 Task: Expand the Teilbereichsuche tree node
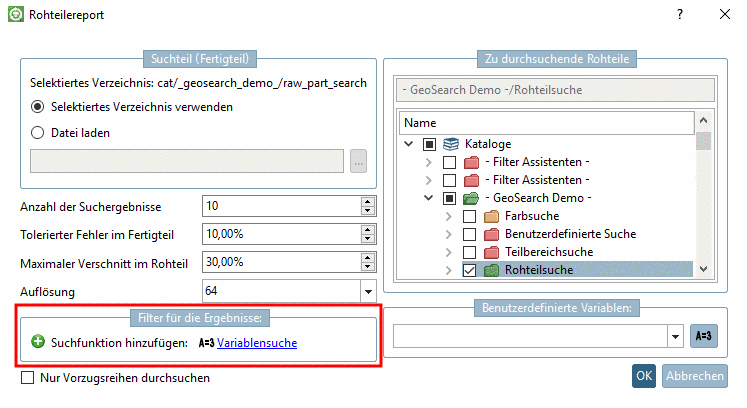pos(449,252)
